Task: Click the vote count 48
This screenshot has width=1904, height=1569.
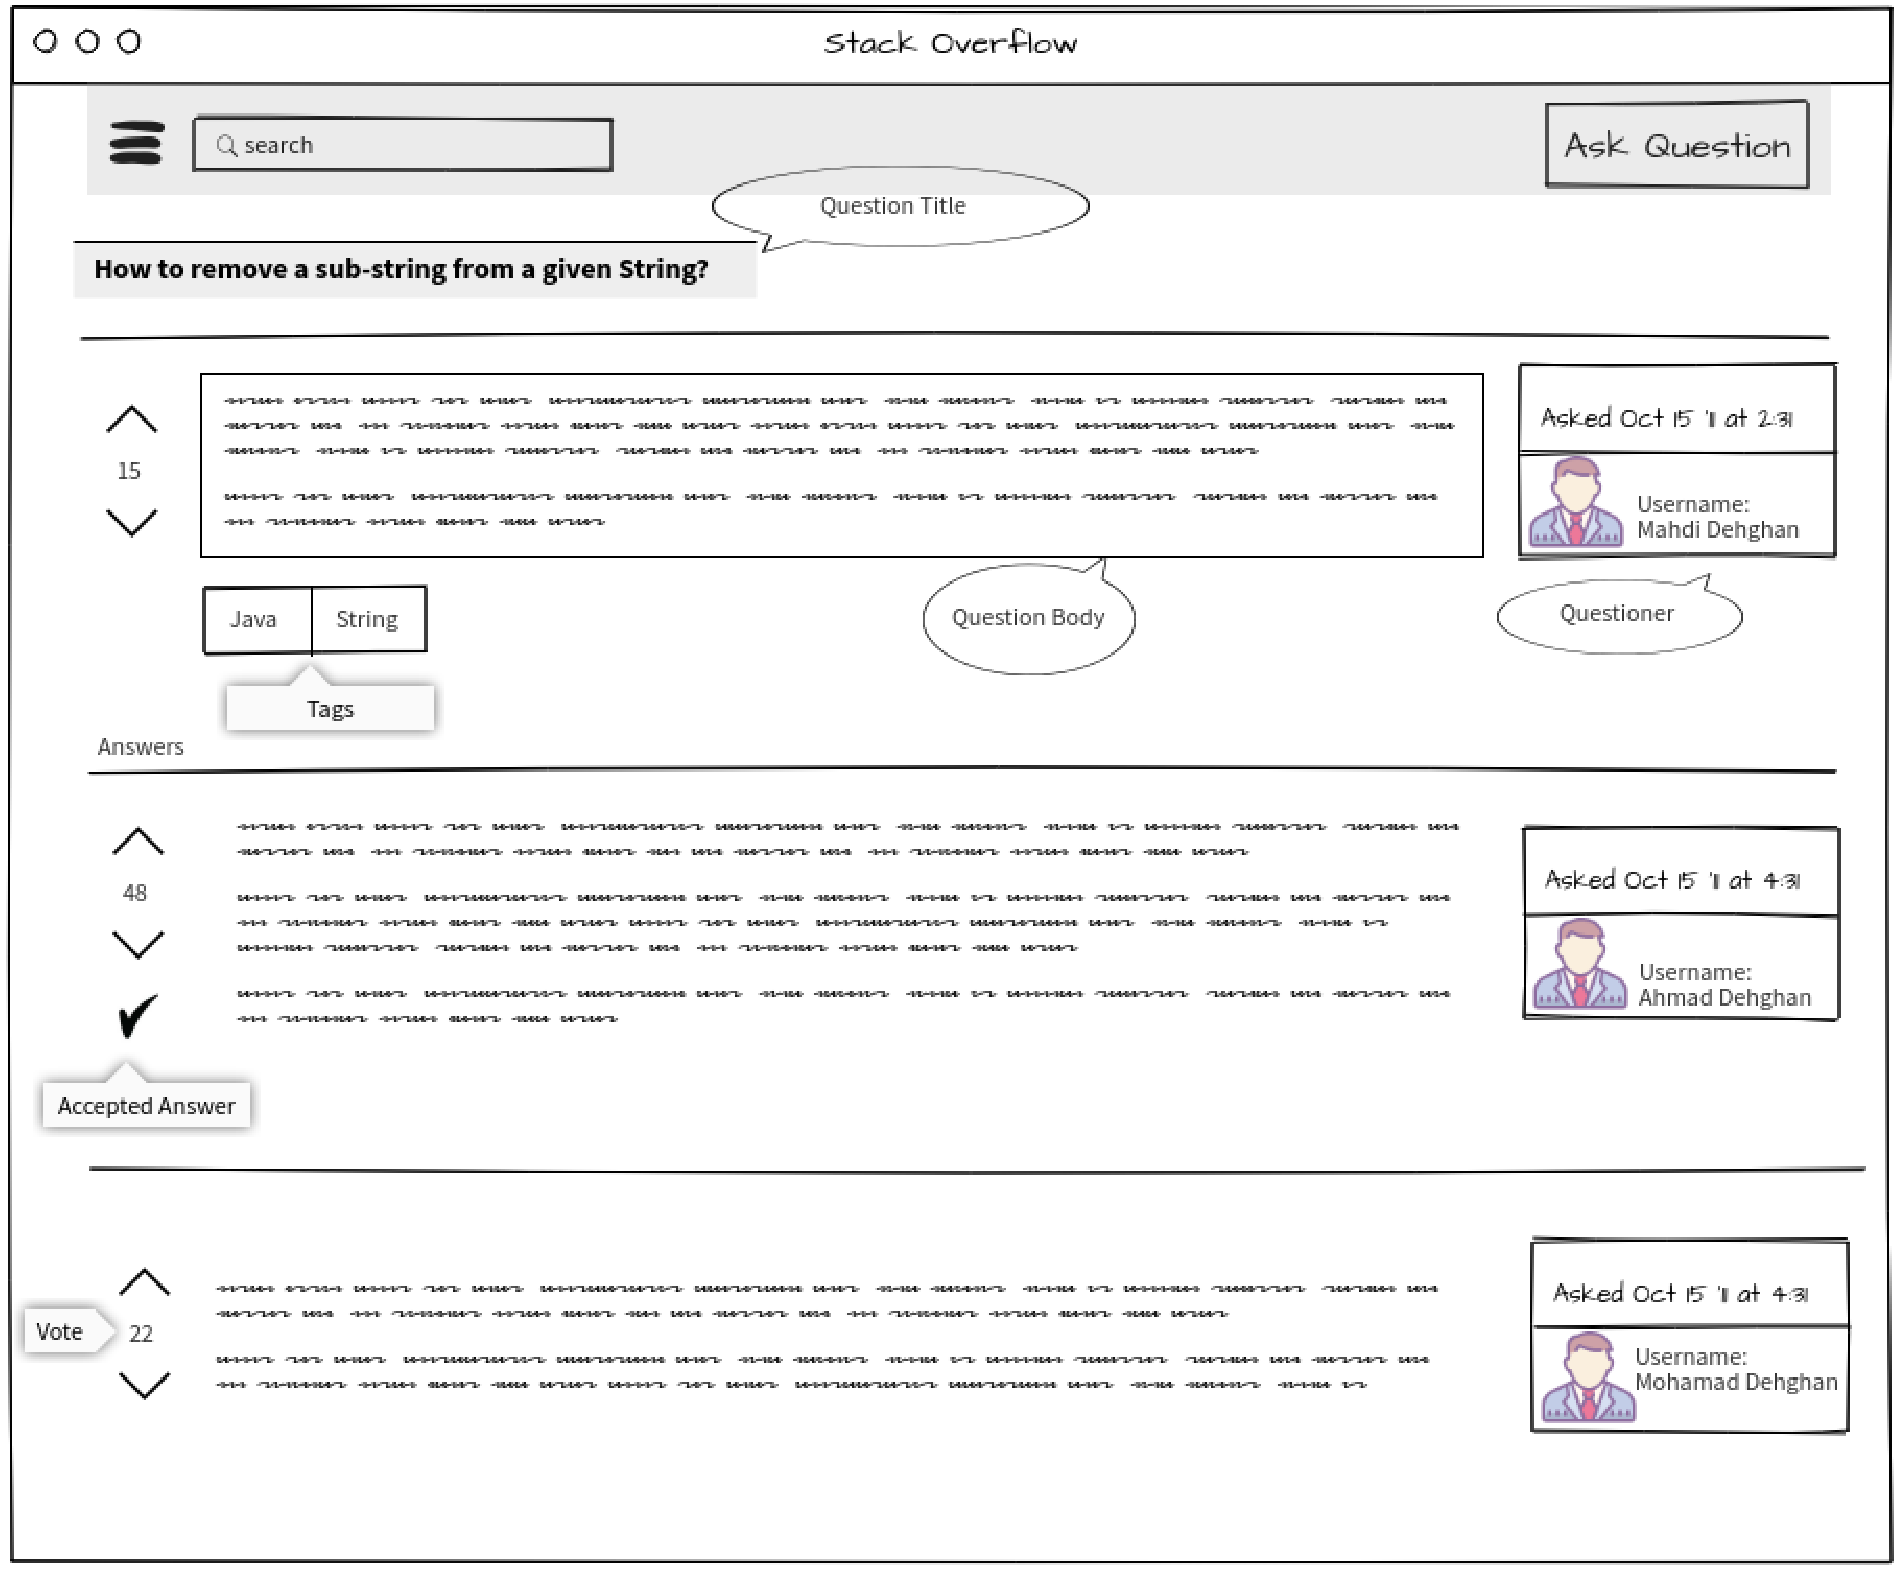Action: coord(135,893)
